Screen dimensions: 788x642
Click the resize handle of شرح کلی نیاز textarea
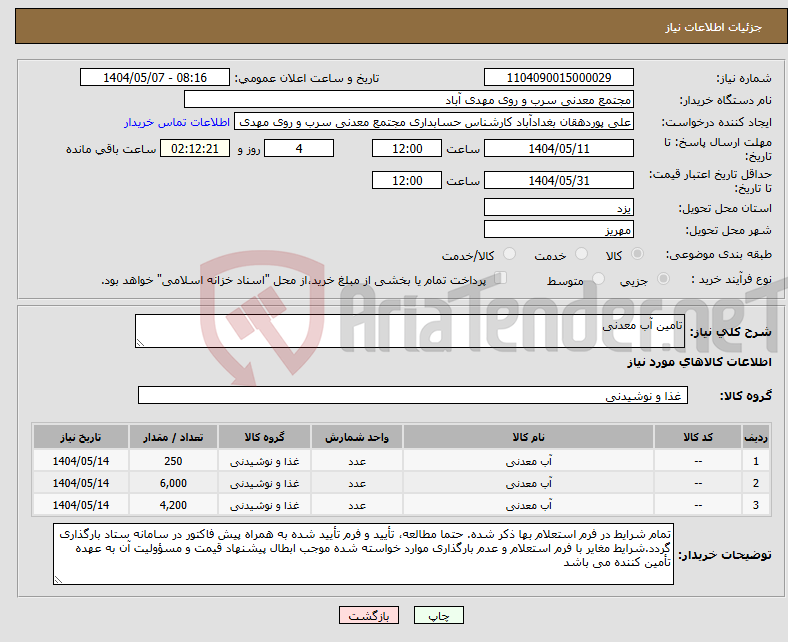coord(140,343)
